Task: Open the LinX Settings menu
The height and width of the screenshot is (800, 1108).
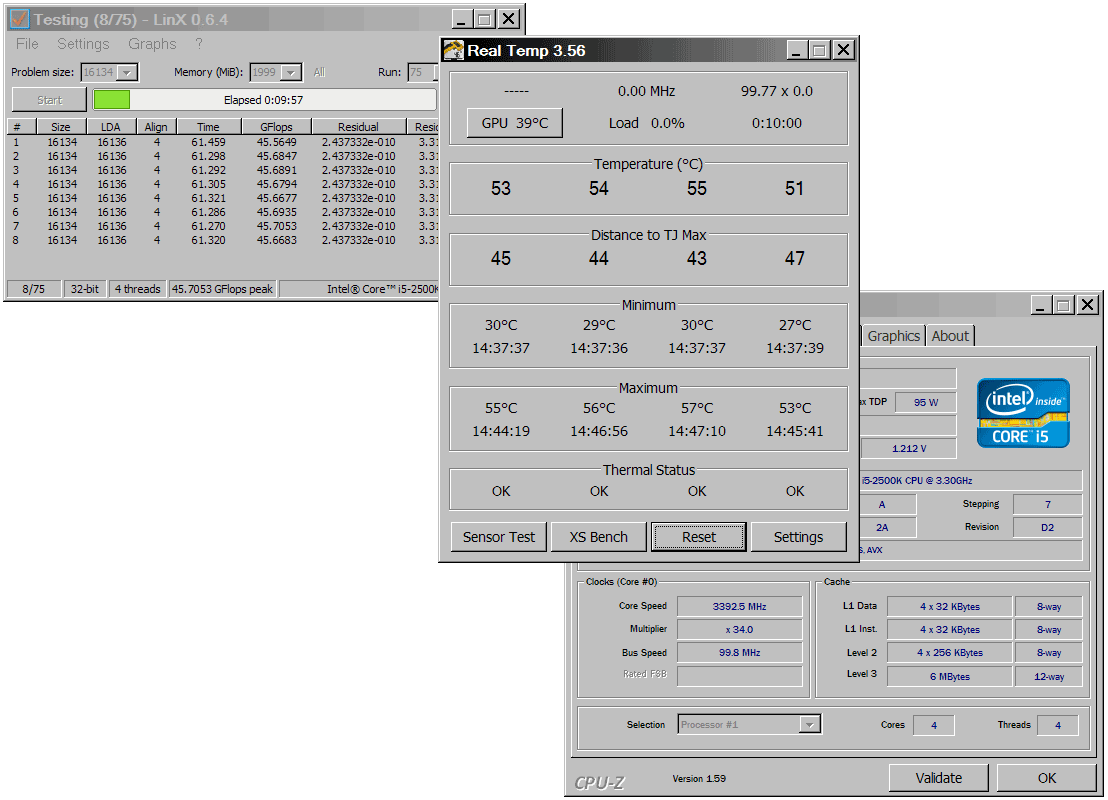Action: tap(83, 44)
